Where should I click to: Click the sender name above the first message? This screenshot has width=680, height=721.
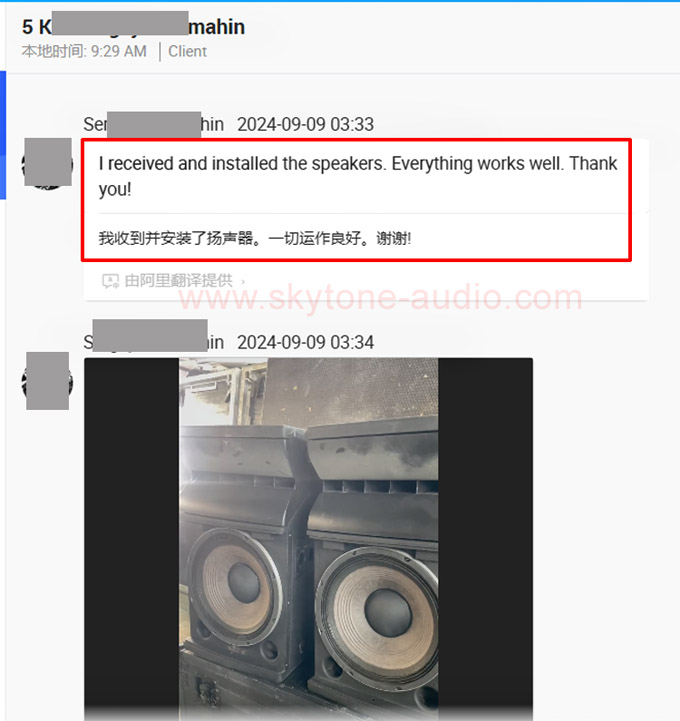point(154,125)
